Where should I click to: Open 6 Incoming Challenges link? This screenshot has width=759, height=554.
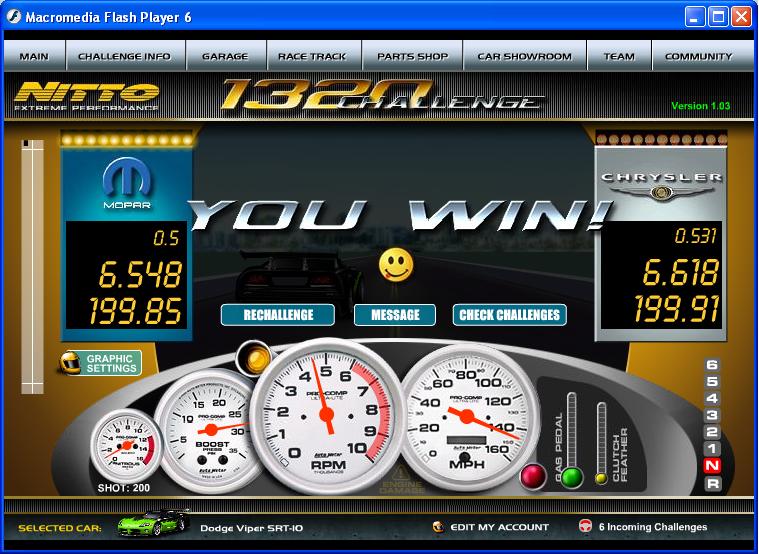(653, 527)
